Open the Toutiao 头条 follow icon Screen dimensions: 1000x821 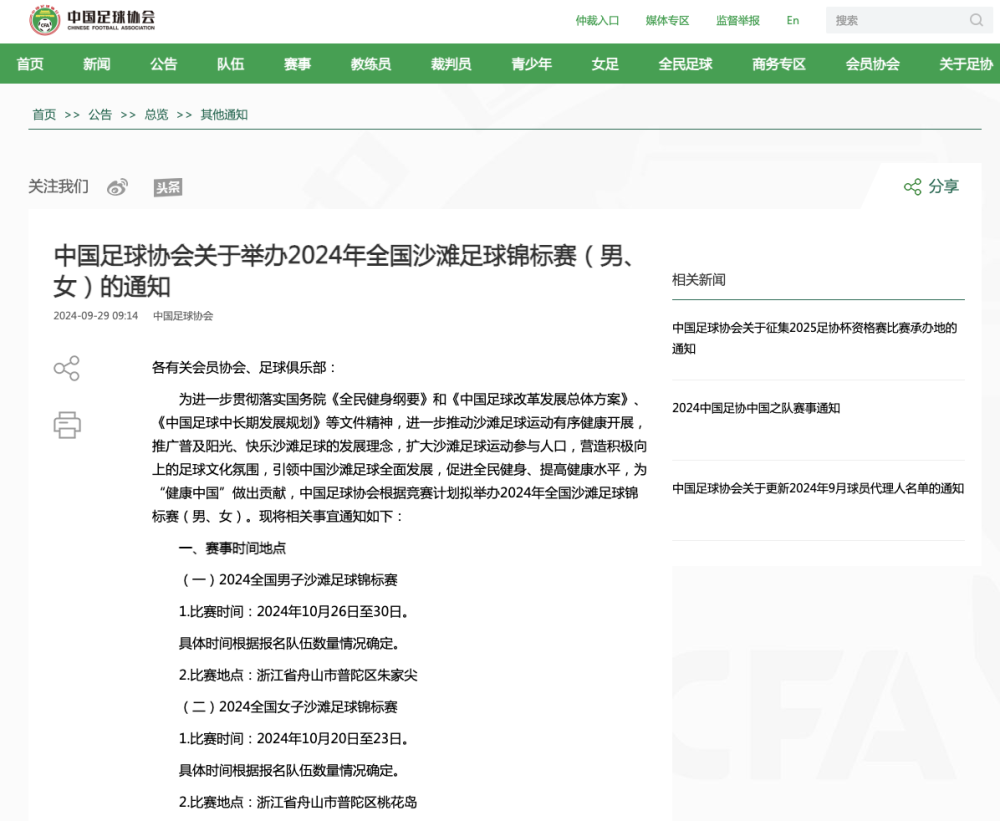coord(168,187)
